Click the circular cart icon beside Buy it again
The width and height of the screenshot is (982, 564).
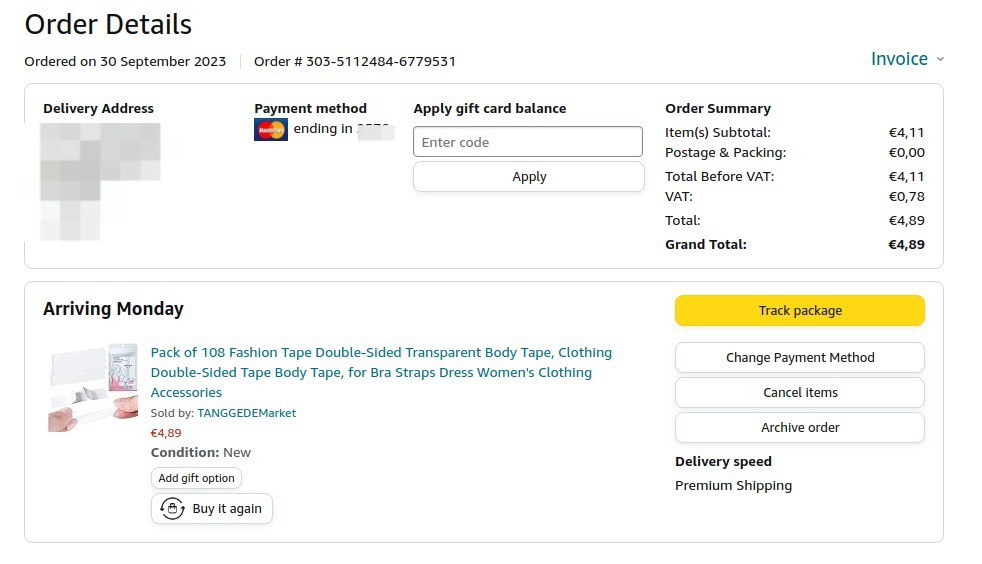[x=172, y=509]
